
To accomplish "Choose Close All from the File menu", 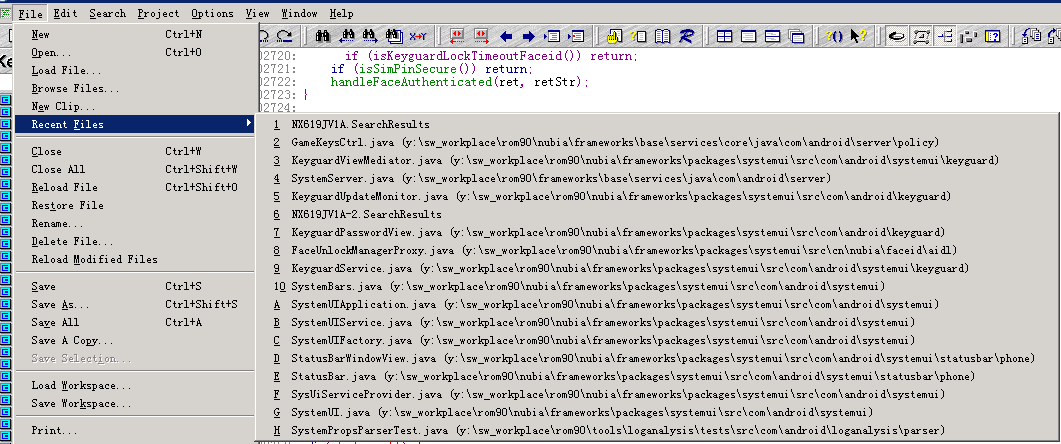I will pyautogui.click(x=135, y=169).
